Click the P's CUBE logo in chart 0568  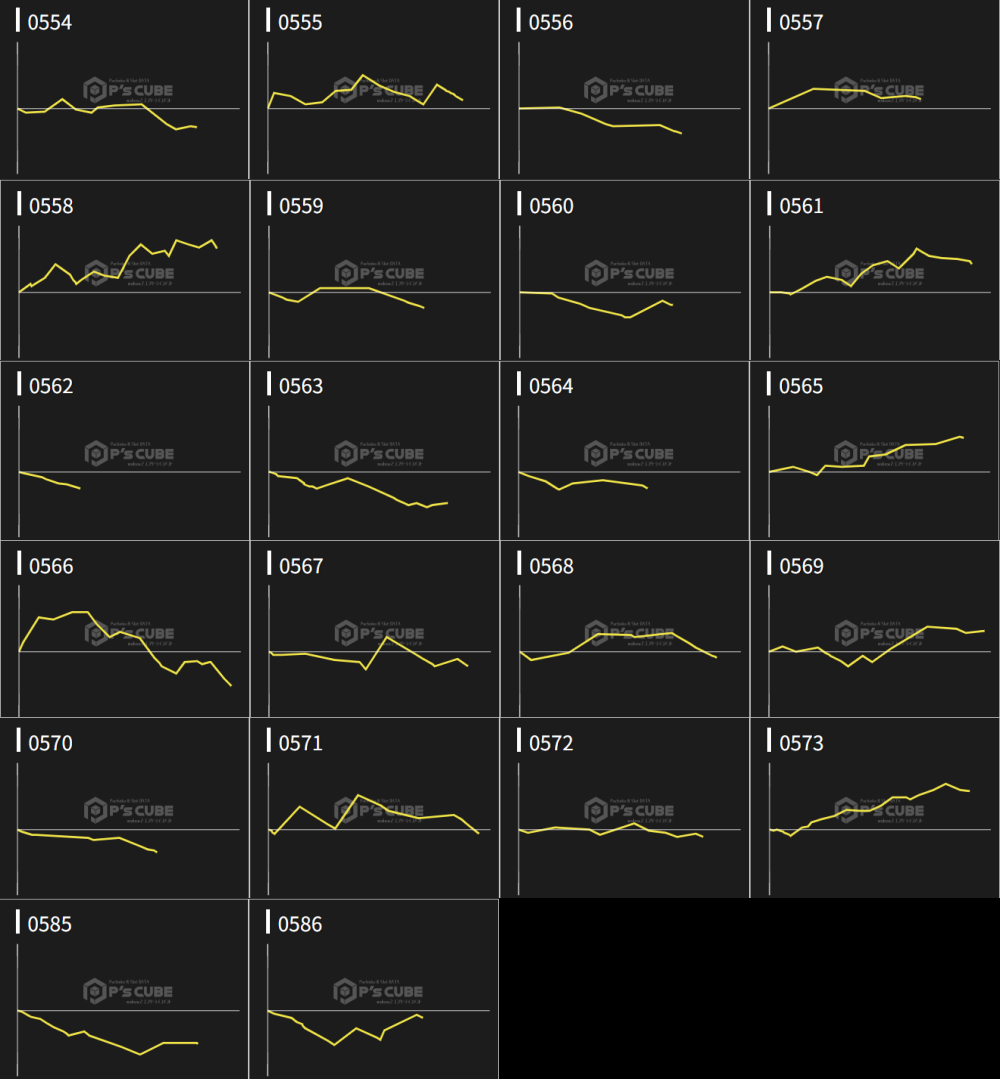[629, 634]
